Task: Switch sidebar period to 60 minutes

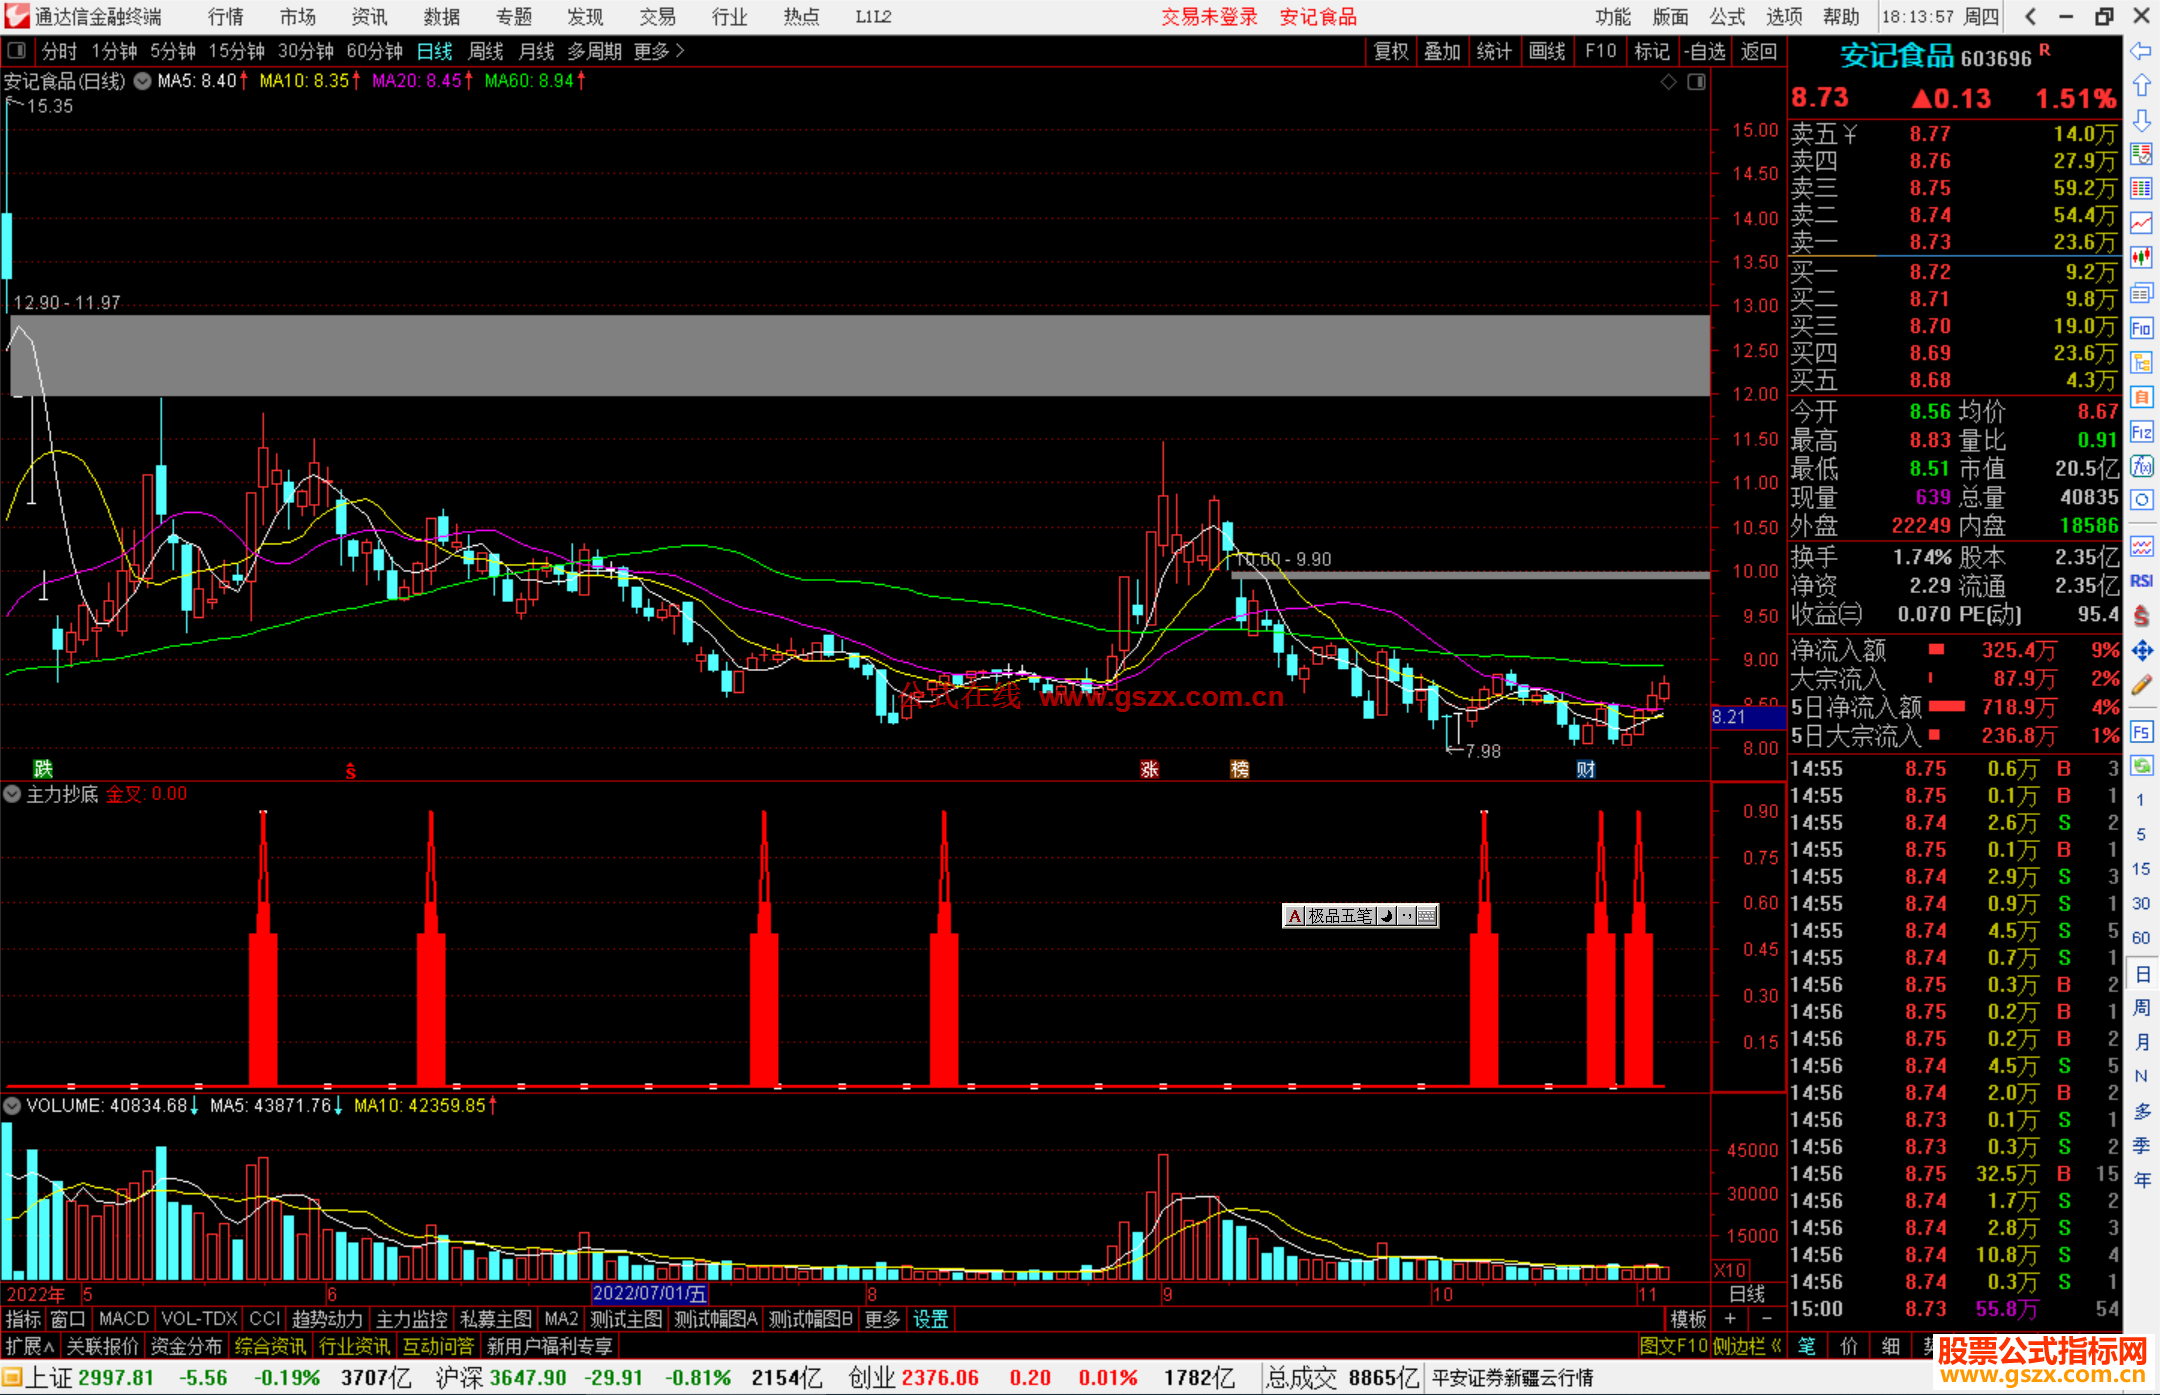Action: pyautogui.click(x=2141, y=938)
